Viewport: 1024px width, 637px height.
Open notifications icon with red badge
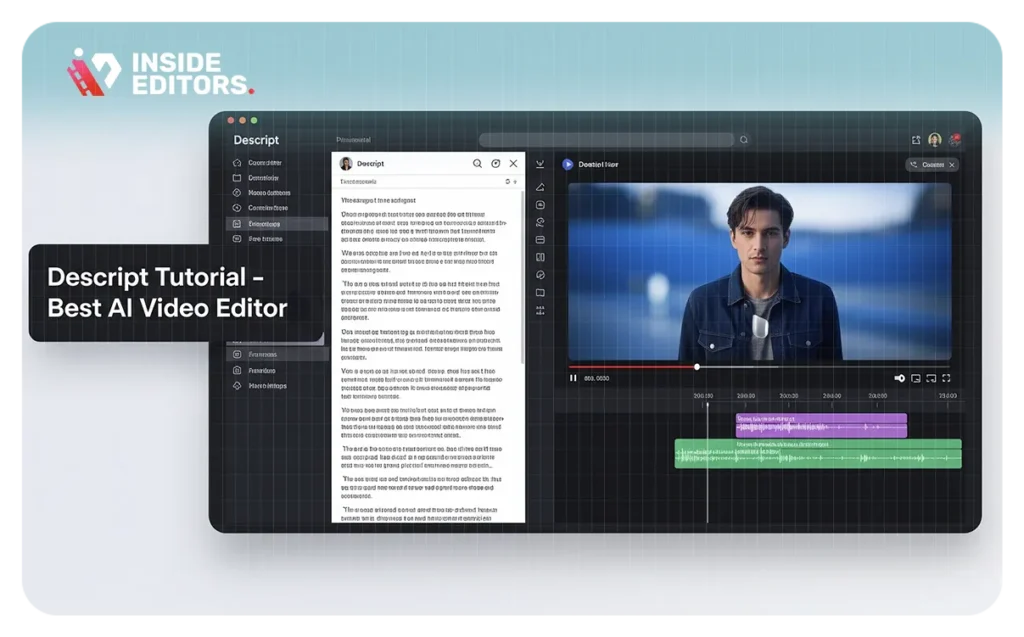(955, 139)
